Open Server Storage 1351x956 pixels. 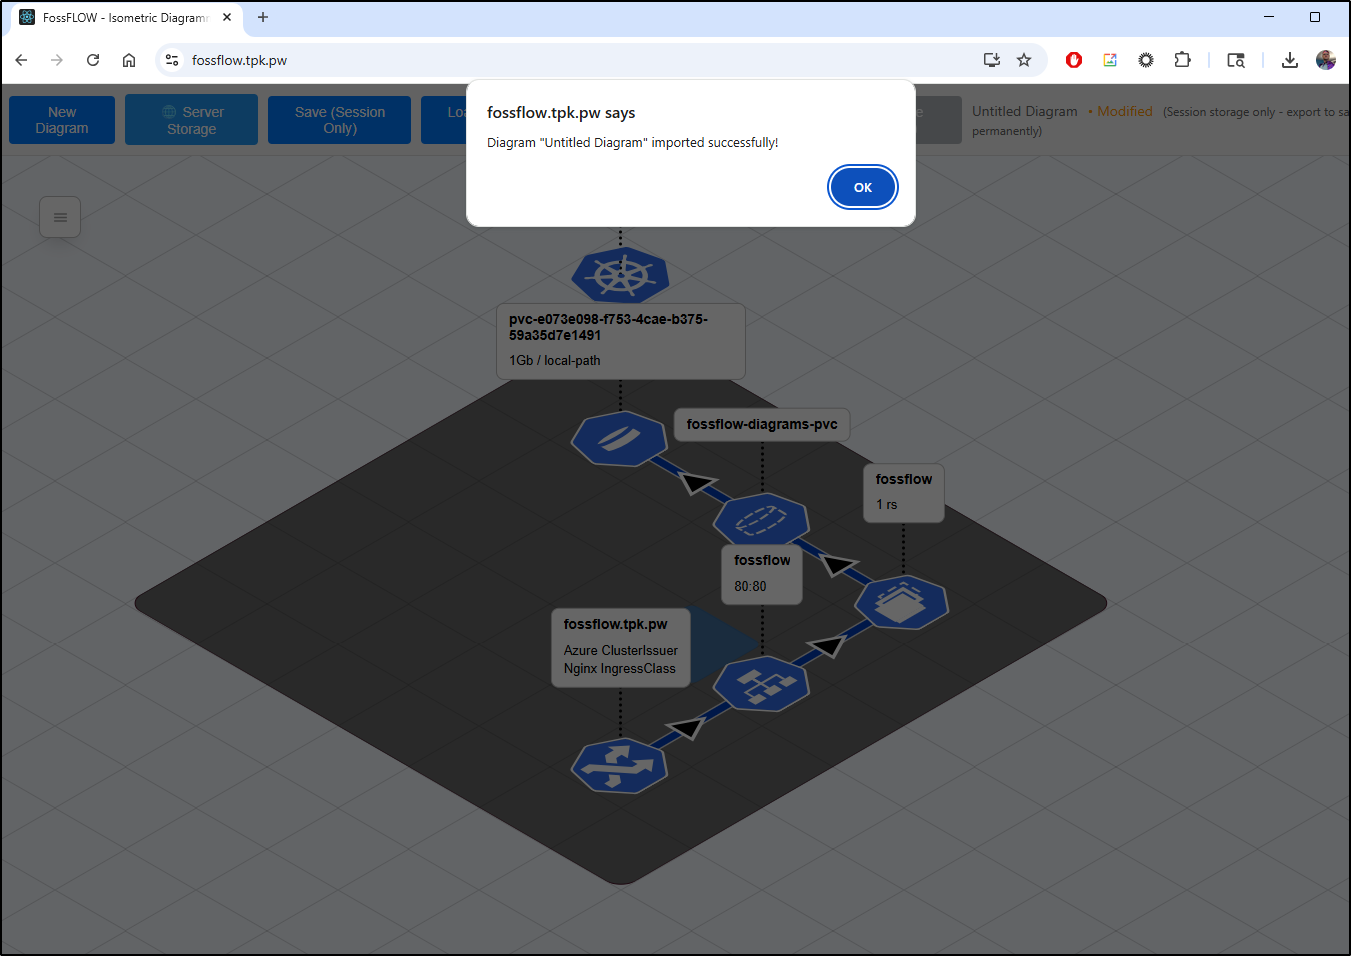pos(191,120)
